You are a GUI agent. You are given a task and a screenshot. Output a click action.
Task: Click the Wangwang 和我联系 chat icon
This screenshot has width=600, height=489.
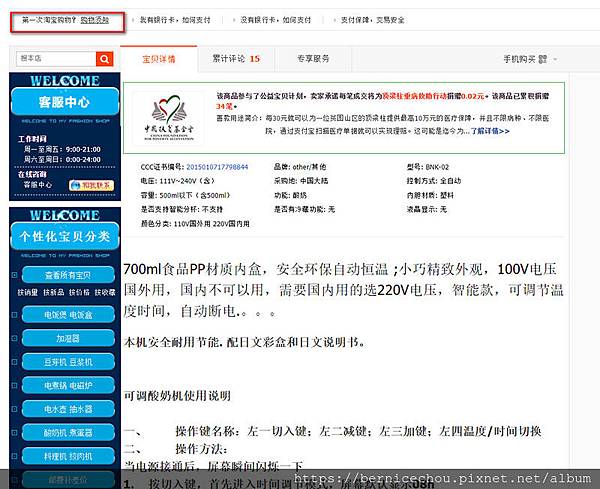[91, 185]
